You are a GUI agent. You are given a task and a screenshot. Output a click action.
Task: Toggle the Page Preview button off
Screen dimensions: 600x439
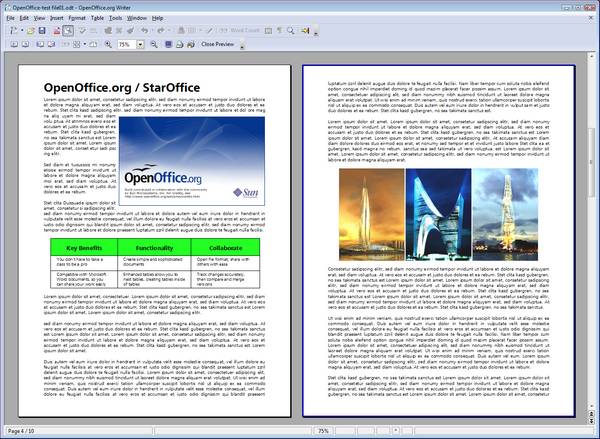click(68, 31)
